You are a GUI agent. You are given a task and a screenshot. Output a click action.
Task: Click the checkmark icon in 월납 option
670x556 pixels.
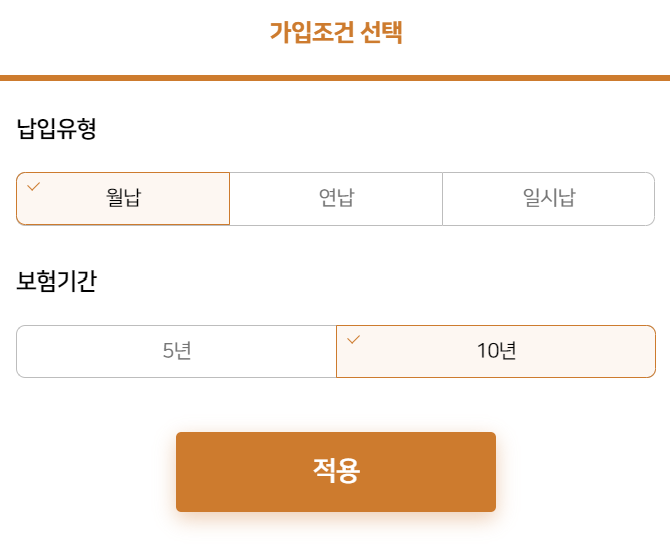tap(33, 187)
